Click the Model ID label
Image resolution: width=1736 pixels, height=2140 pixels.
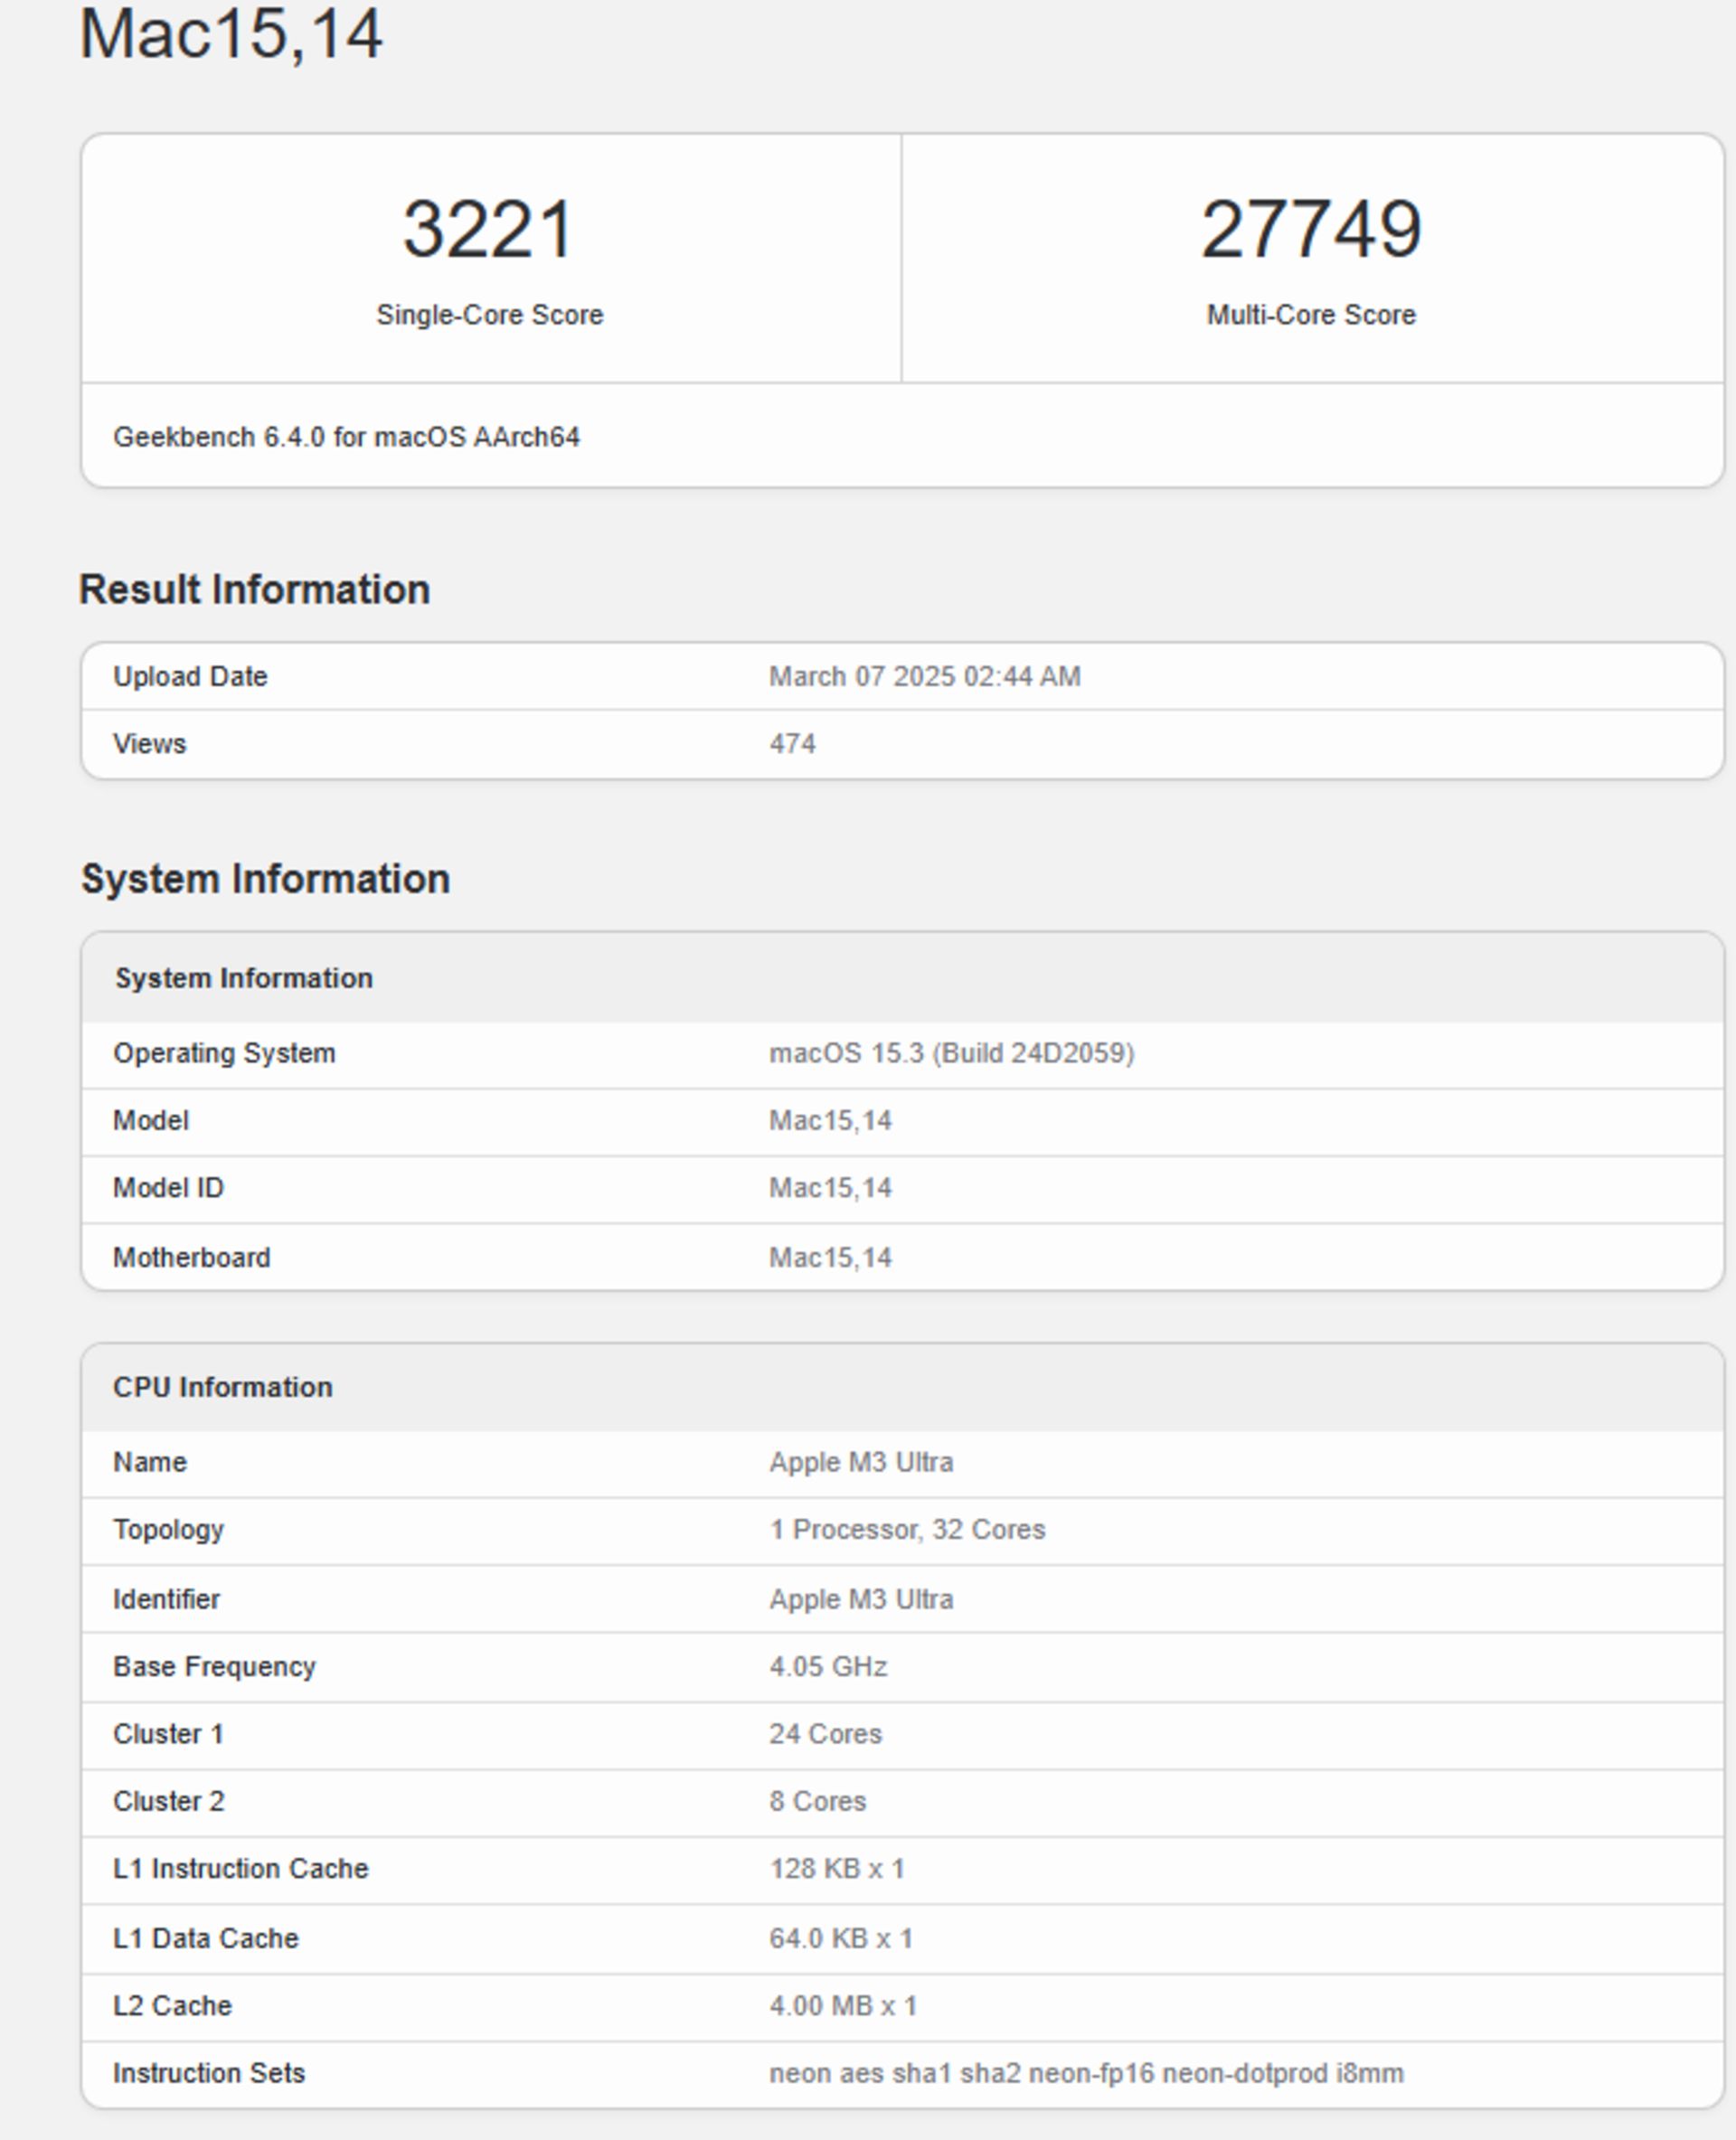(x=168, y=1188)
